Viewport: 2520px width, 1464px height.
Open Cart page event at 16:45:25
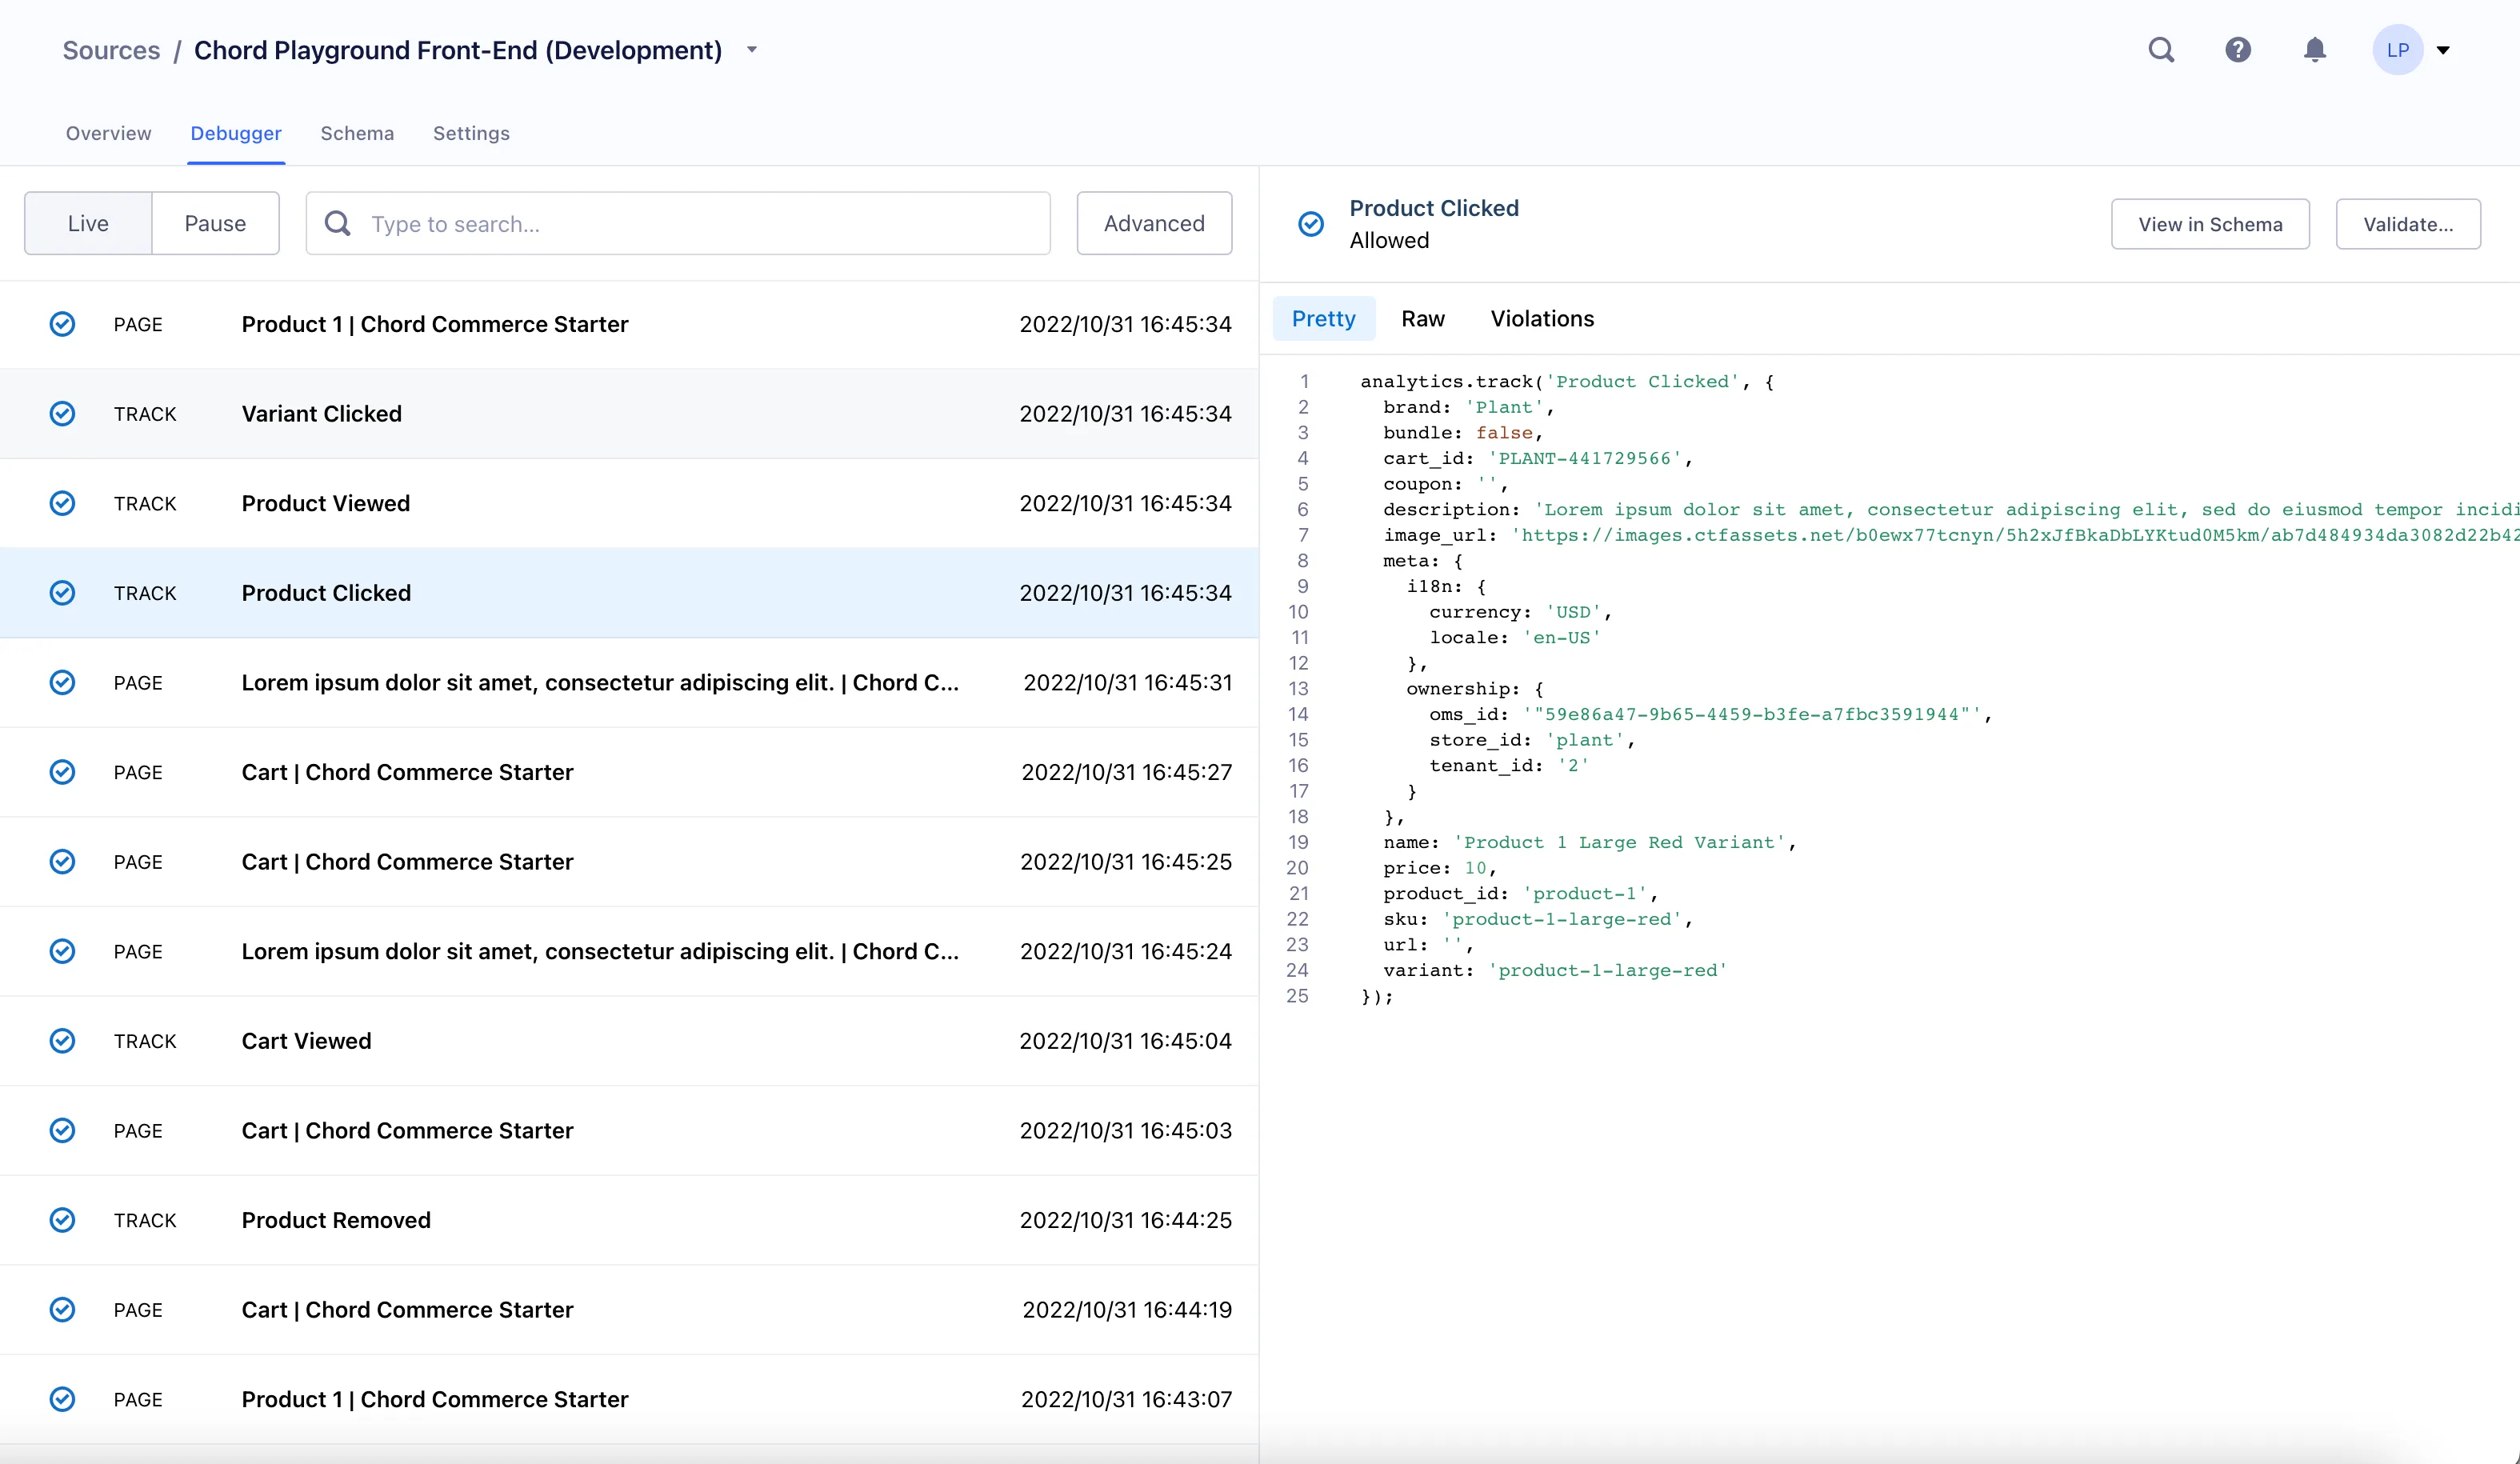pyautogui.click(x=629, y=862)
